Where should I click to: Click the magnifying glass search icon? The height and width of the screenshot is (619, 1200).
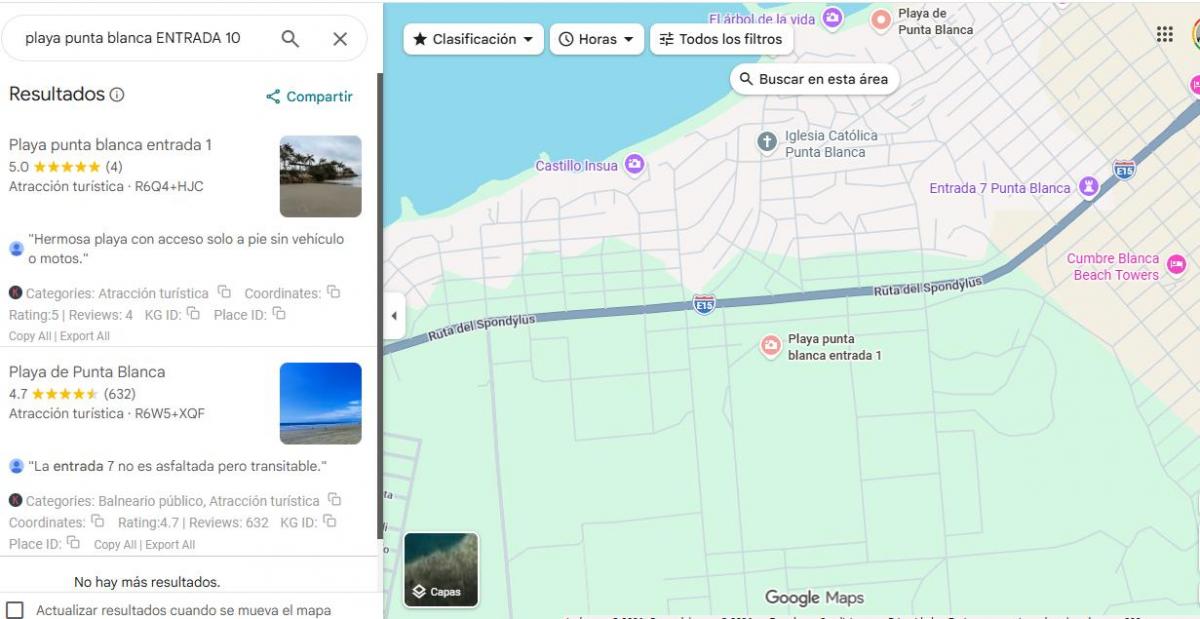[290, 39]
